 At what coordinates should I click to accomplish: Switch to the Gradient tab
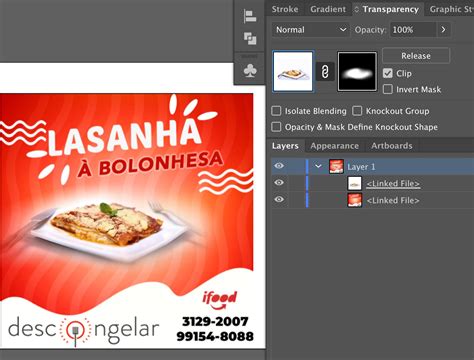328,9
